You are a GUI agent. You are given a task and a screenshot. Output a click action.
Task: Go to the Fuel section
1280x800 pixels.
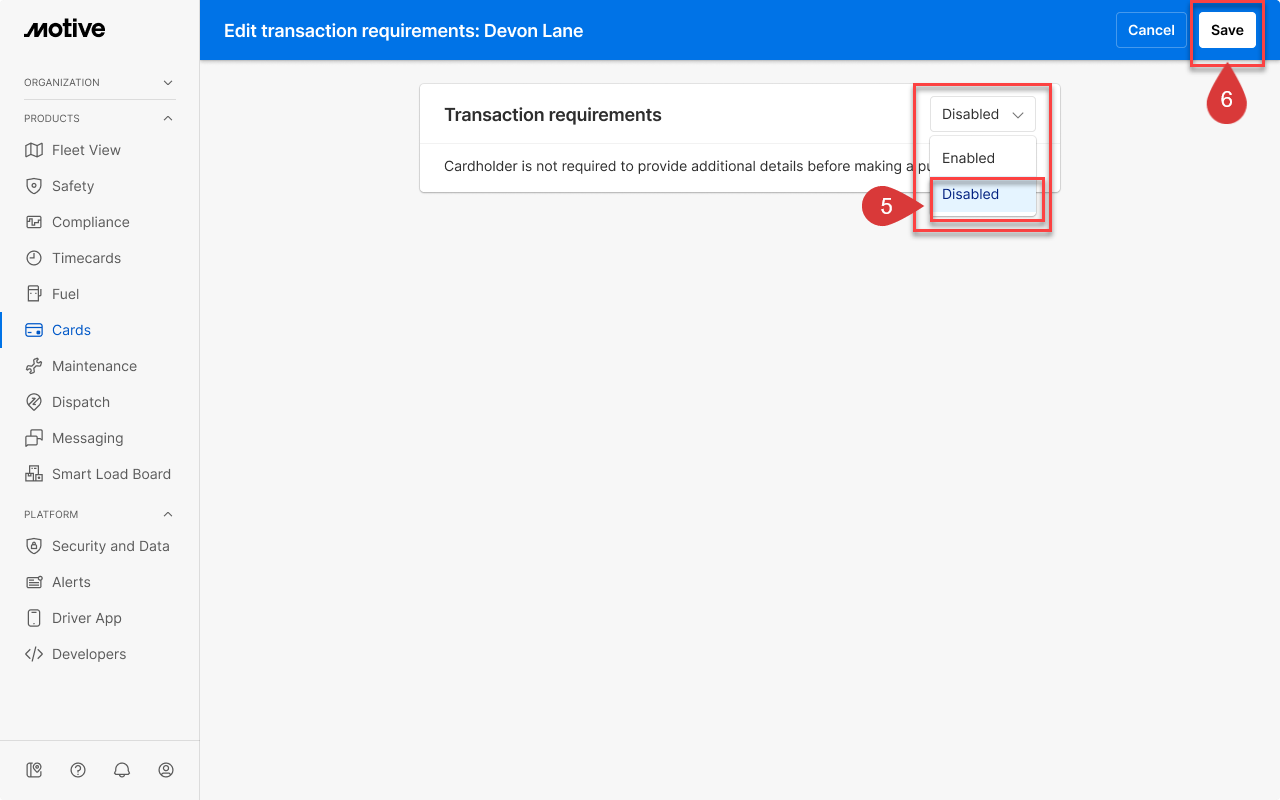(x=65, y=294)
